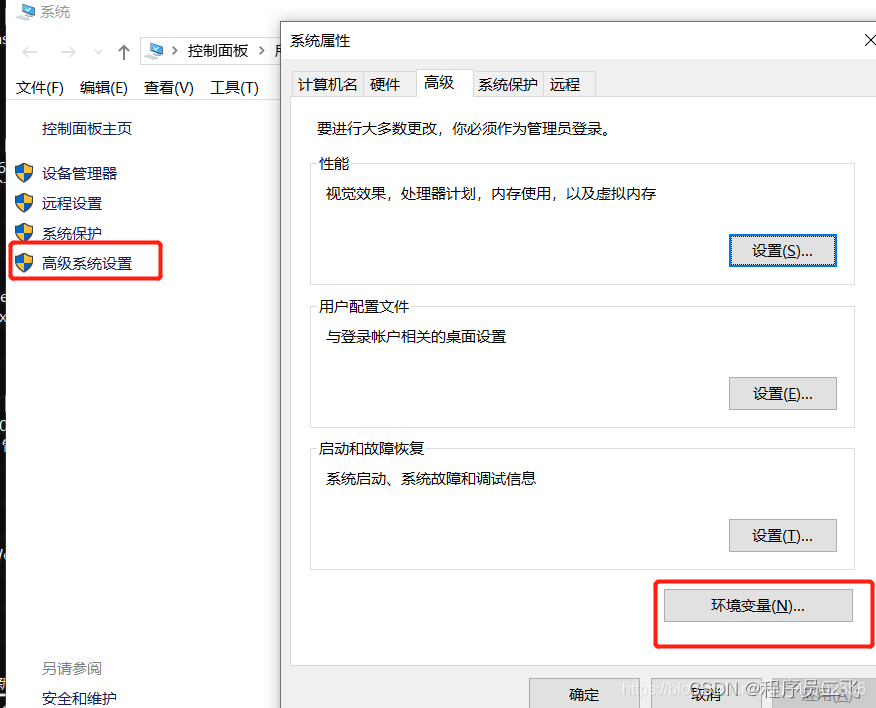Click shield icon next to 高级系统设置
Viewport: 876px width, 708px height.
(x=24, y=263)
